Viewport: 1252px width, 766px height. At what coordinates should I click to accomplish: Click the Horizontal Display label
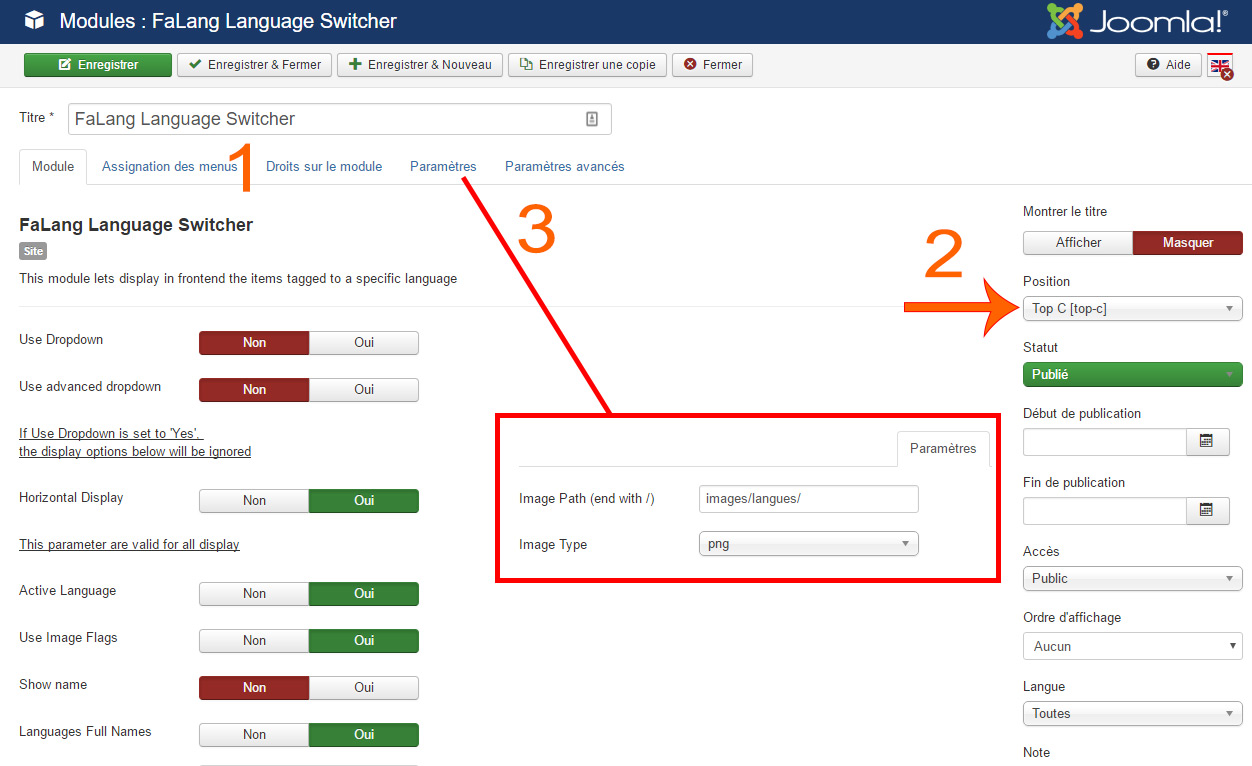point(71,498)
